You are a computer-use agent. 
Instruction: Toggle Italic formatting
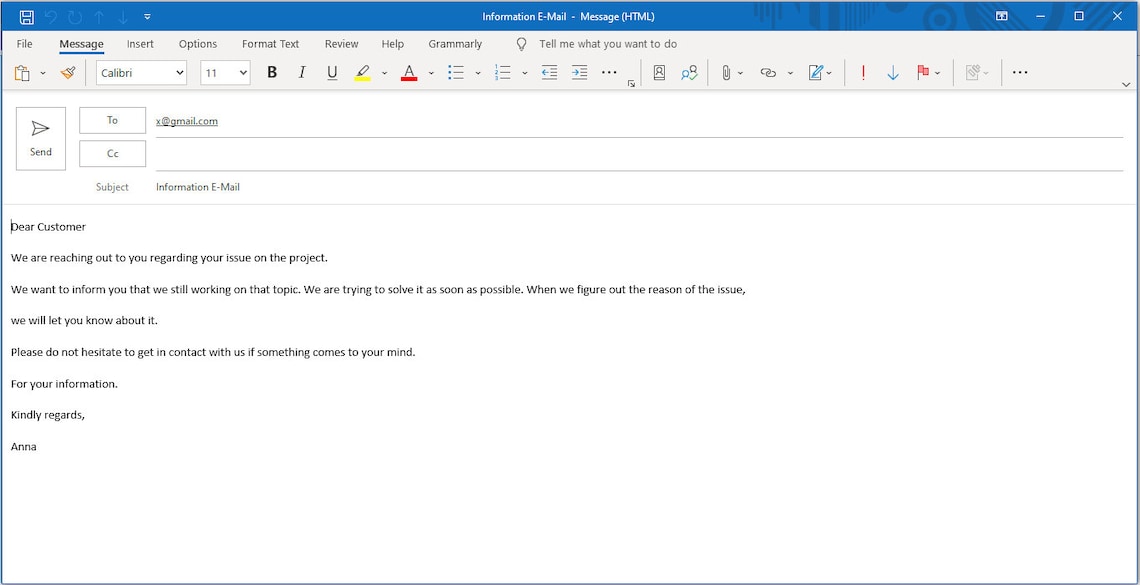302,73
